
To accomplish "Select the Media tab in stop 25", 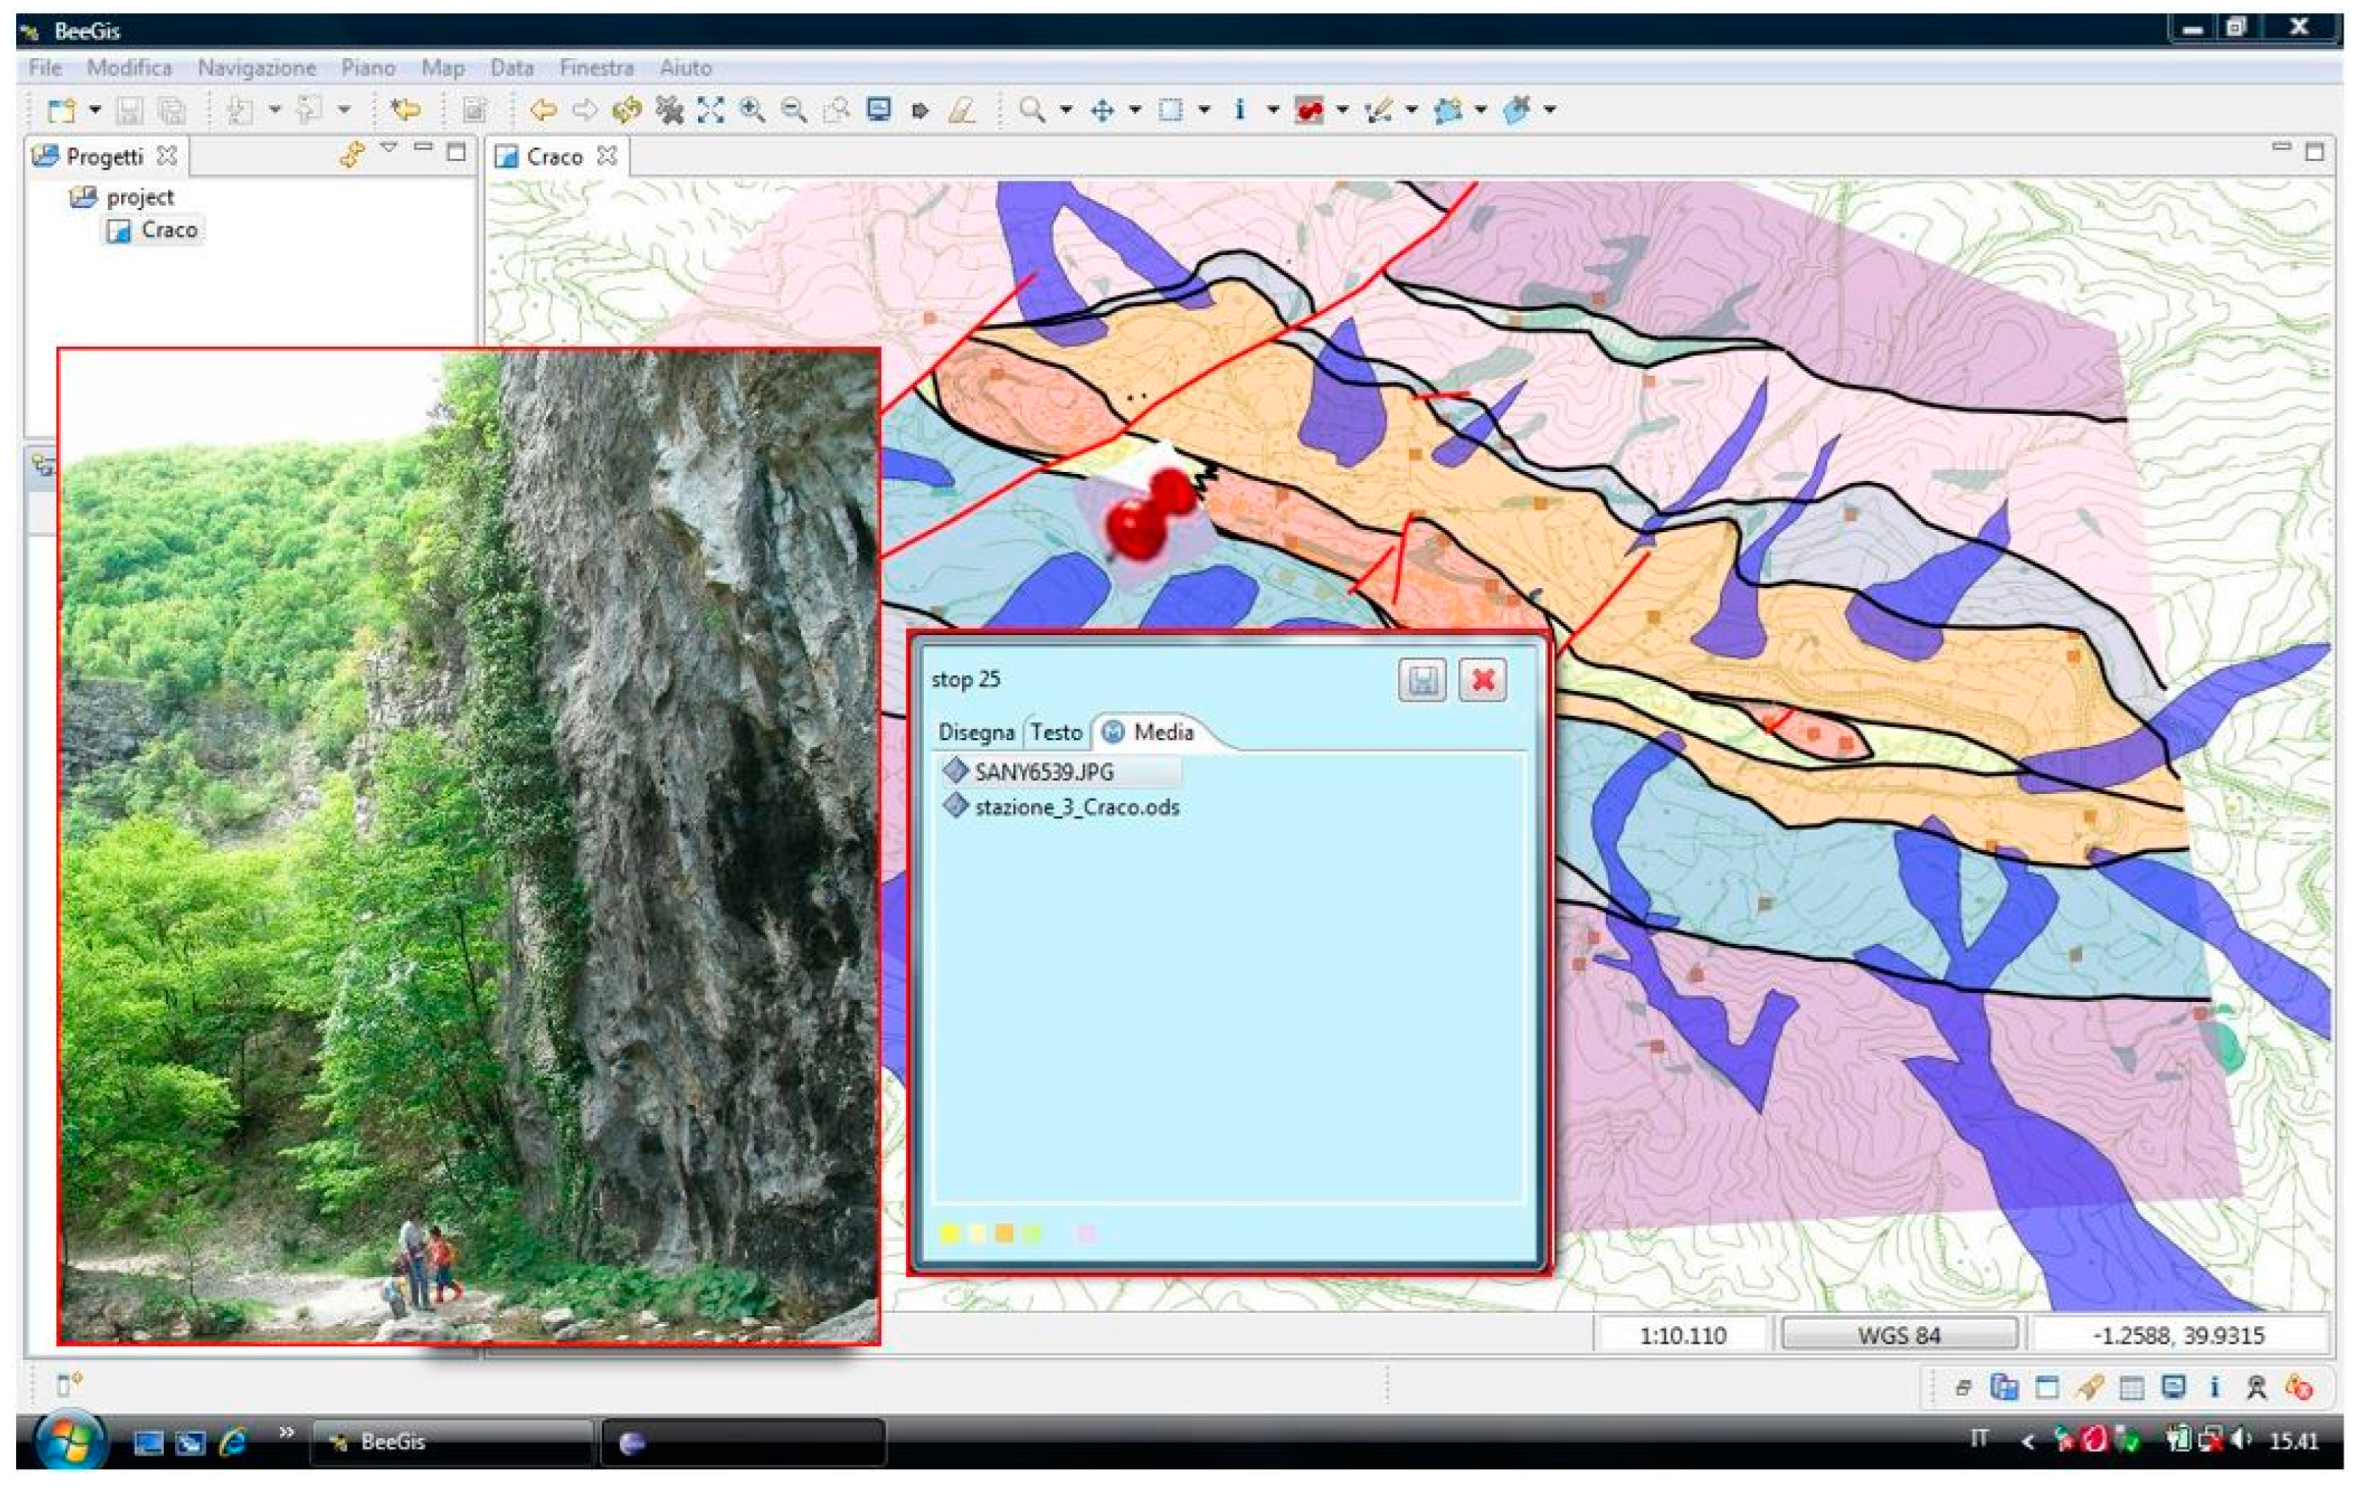I will click(1148, 733).
